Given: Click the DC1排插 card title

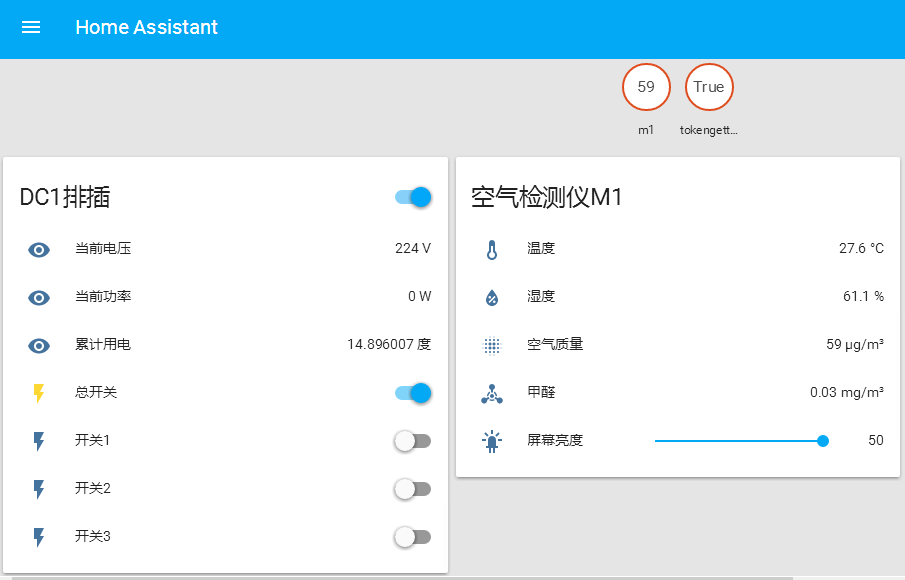Looking at the screenshot, I should [x=65, y=197].
